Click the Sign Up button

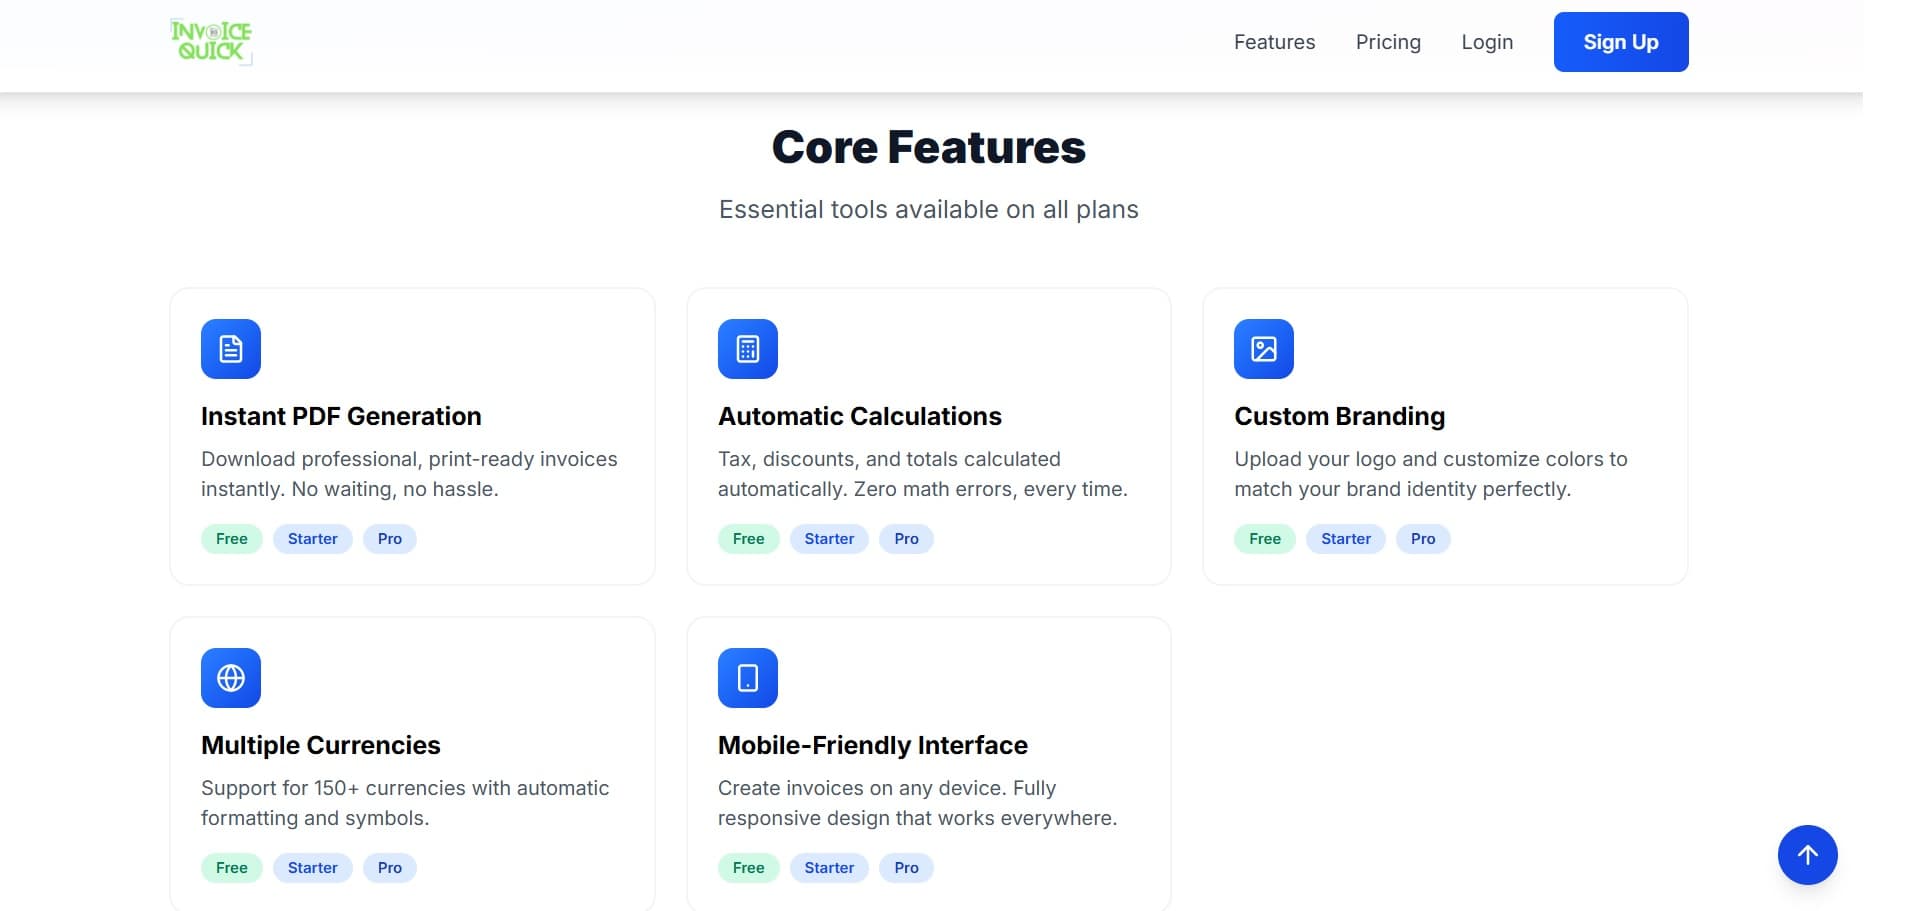(1620, 41)
